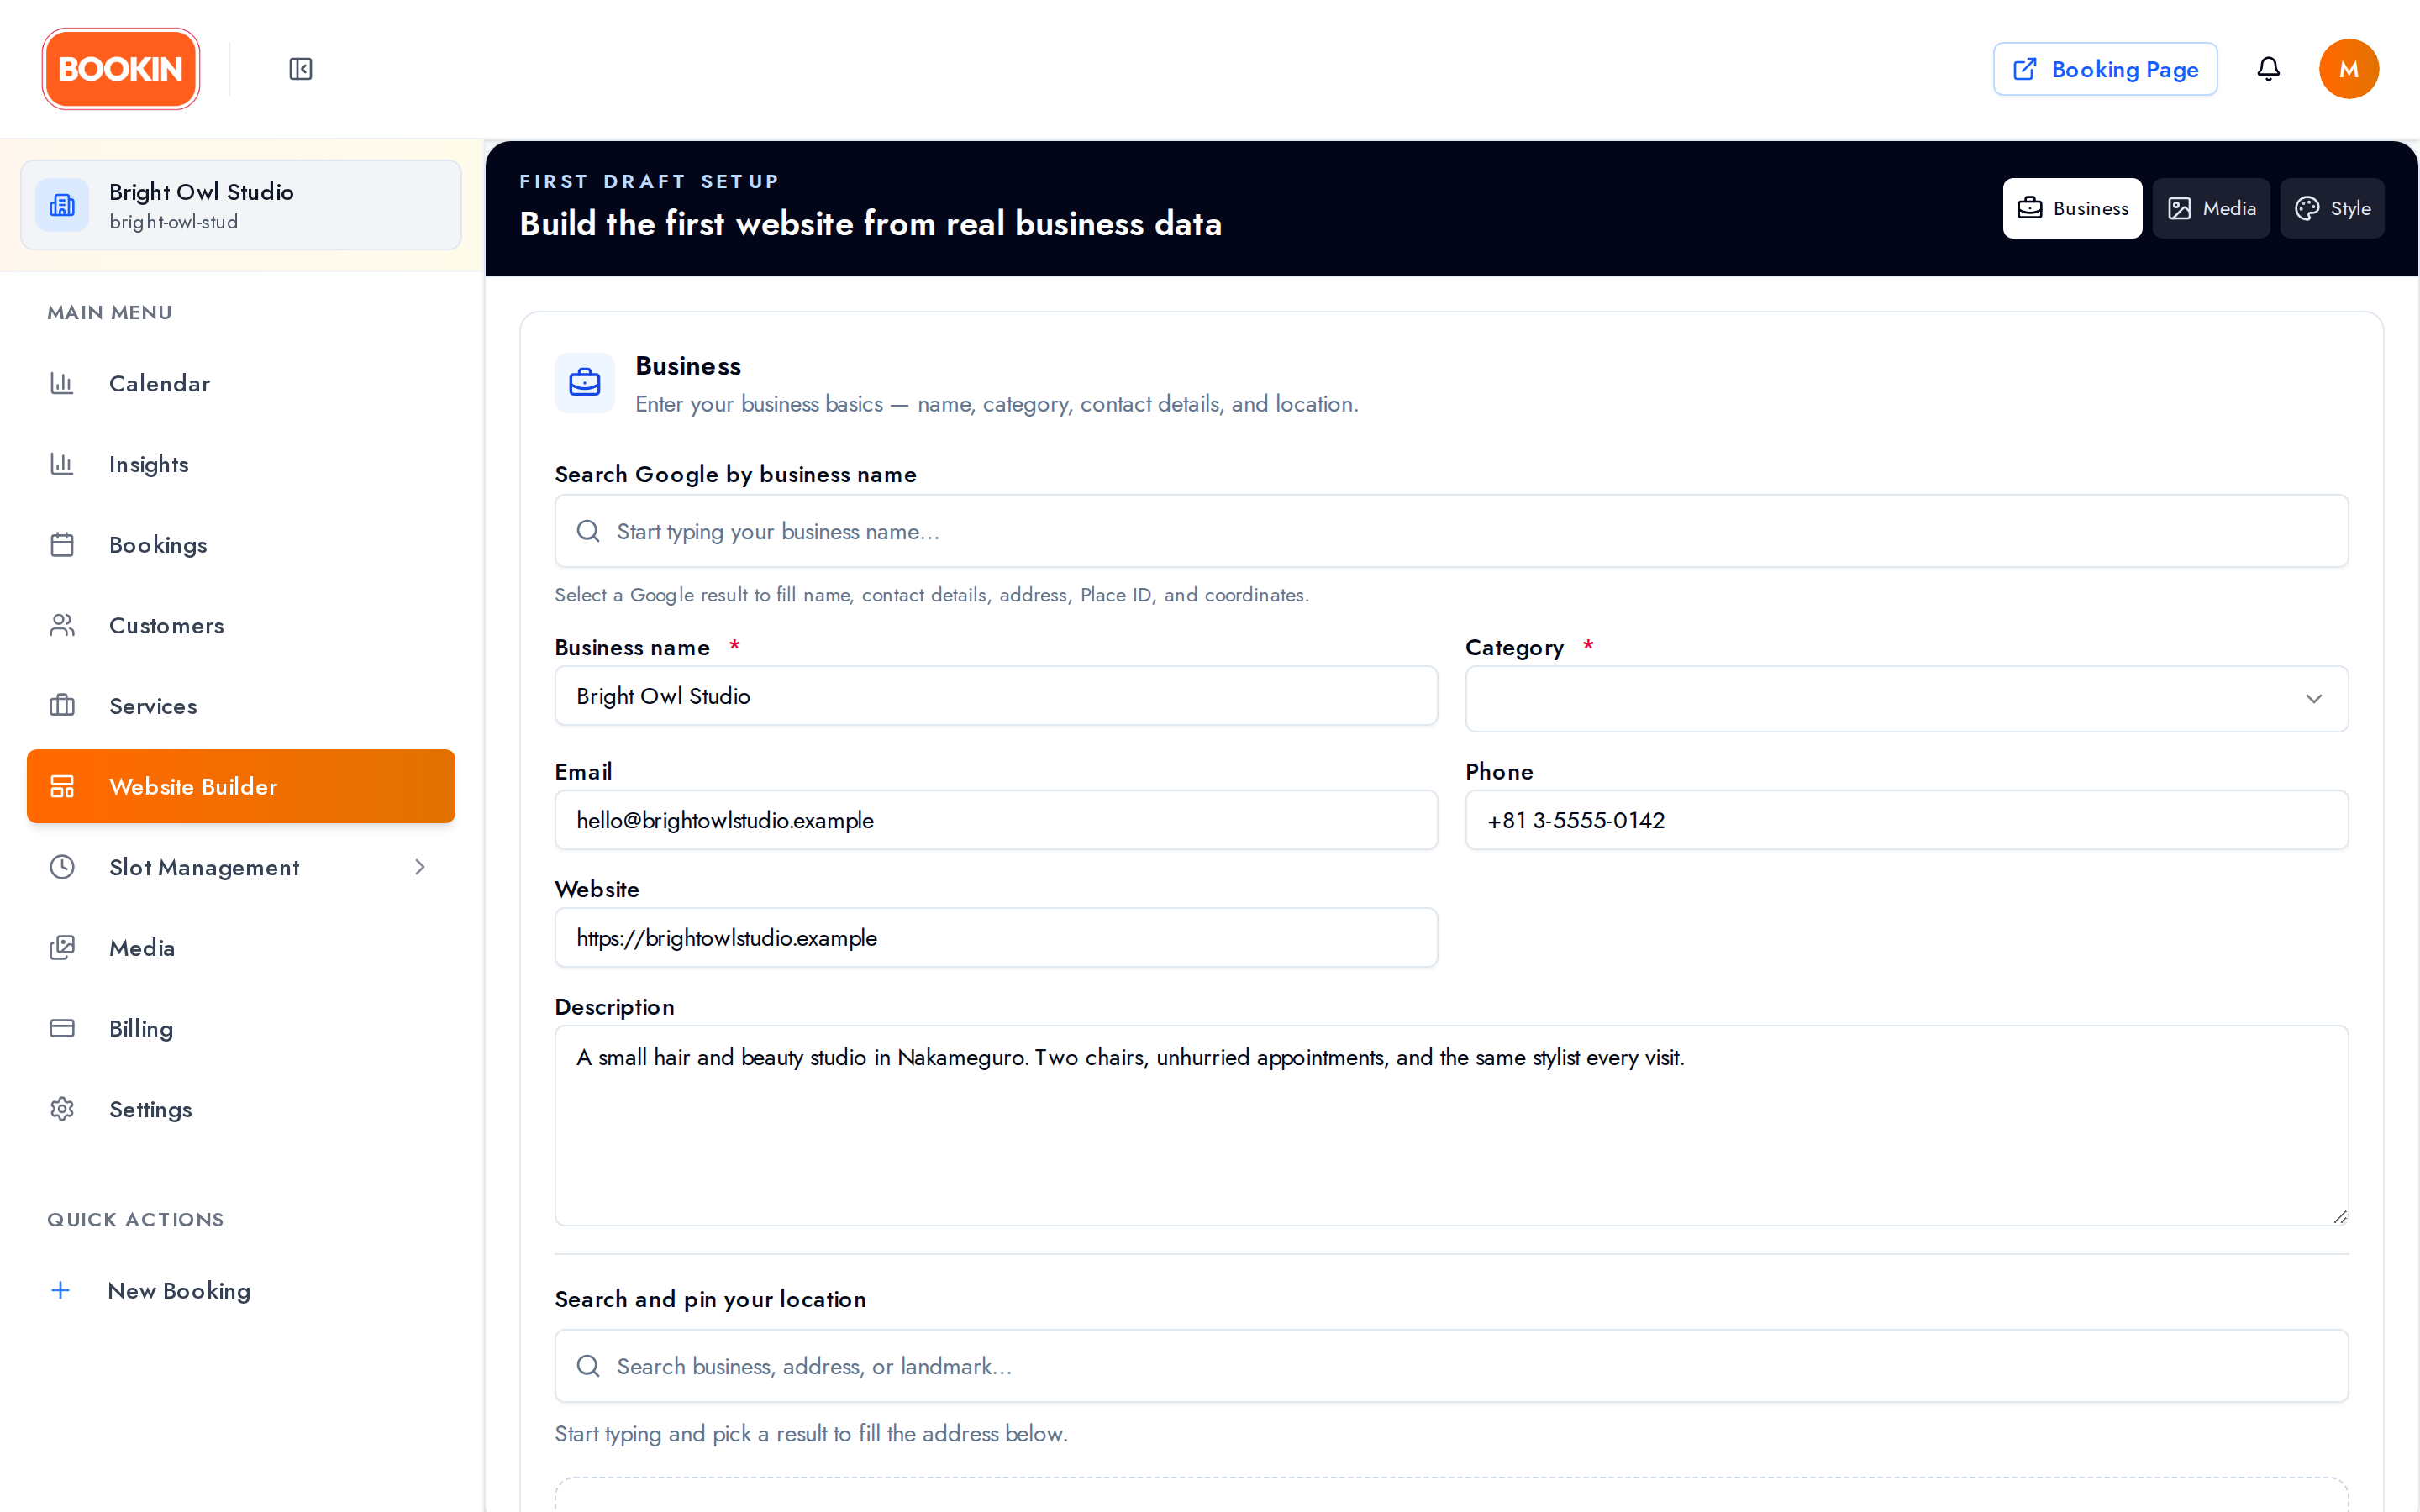Viewport: 2420px width, 1512px height.
Task: Open Bookings menu item
Action: (x=241, y=545)
